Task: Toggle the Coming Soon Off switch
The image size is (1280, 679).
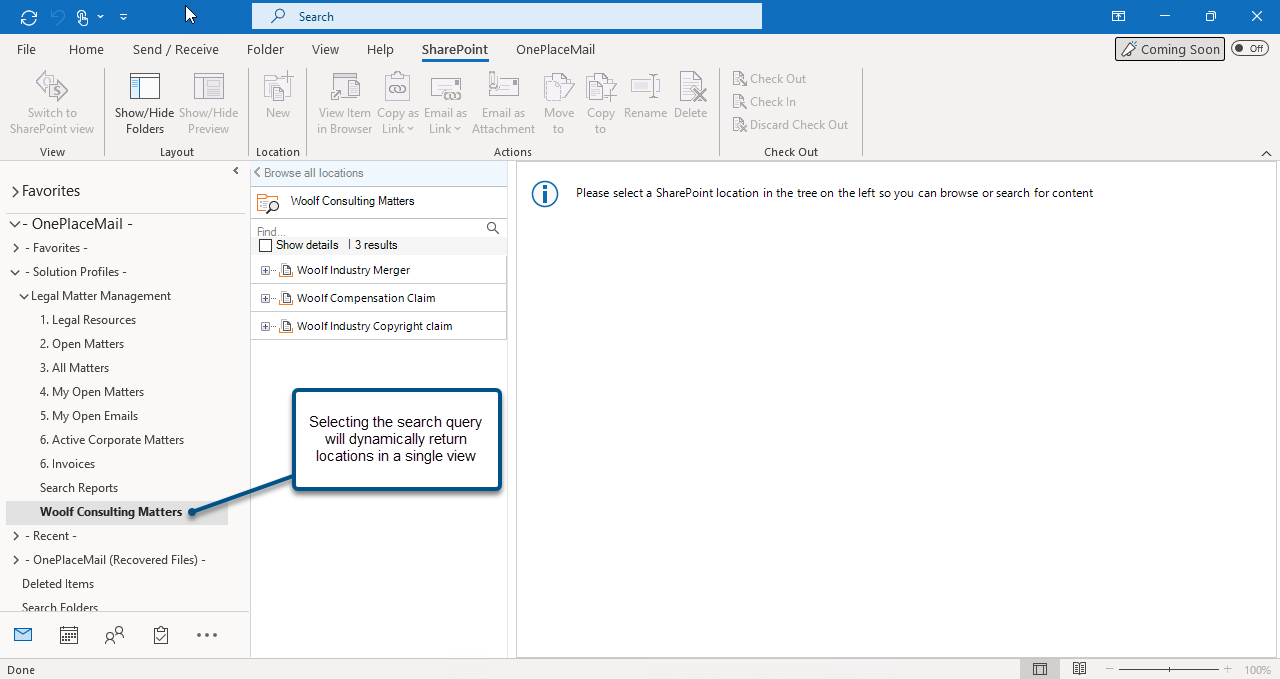Action: click(x=1250, y=48)
